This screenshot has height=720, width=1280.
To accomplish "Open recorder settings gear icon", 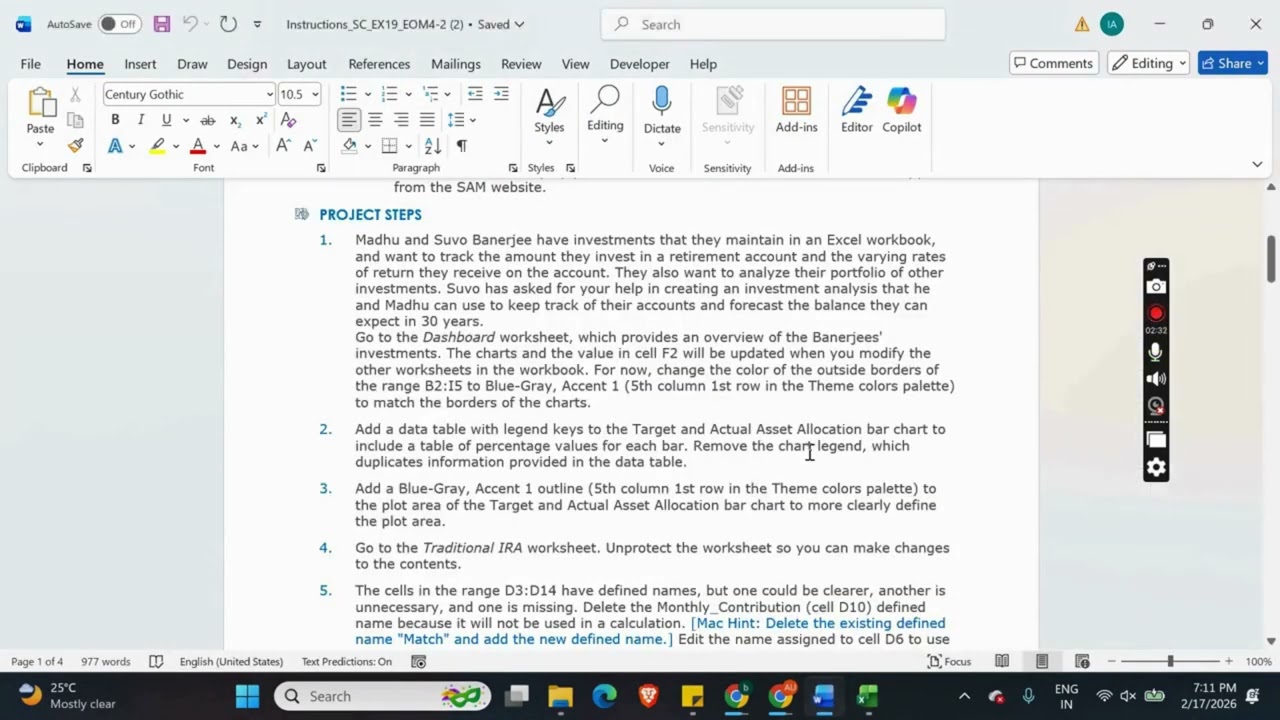I will click(1156, 467).
